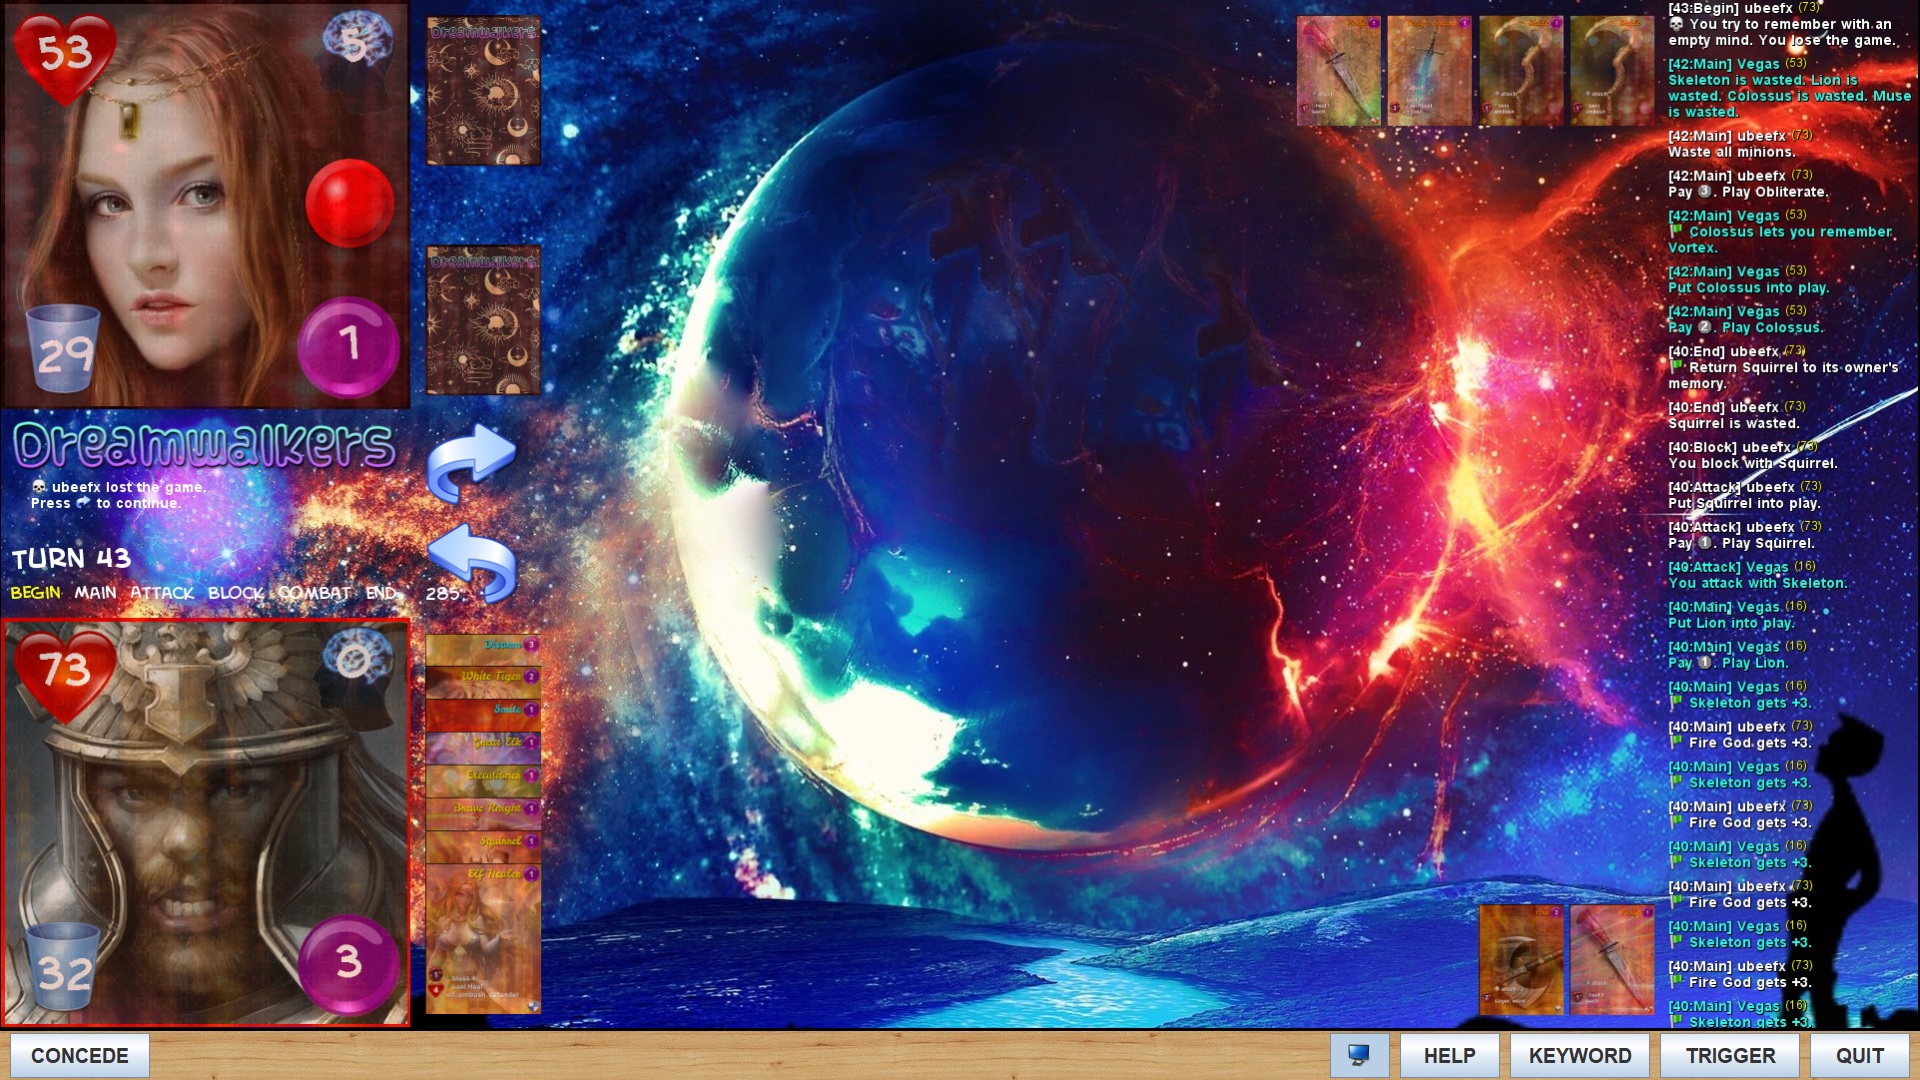Click log entry 'Put Colossus into play.'
Viewport: 1920px width, 1080px height.
tap(1748, 288)
